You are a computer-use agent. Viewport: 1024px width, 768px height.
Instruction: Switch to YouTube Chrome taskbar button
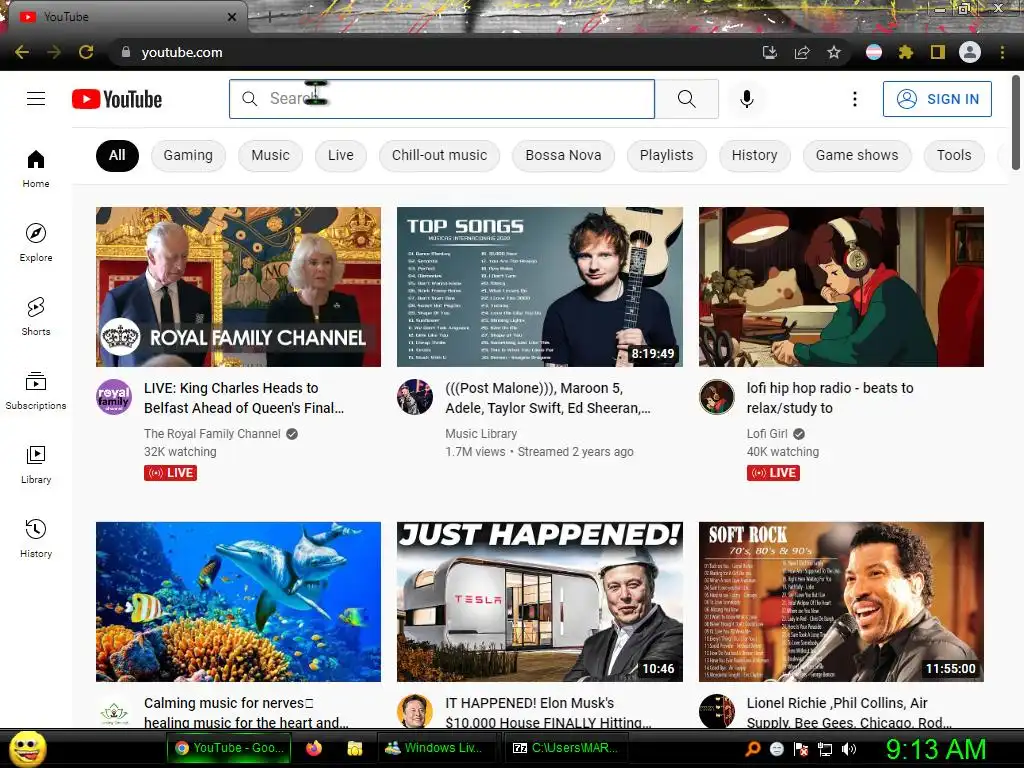coord(229,748)
